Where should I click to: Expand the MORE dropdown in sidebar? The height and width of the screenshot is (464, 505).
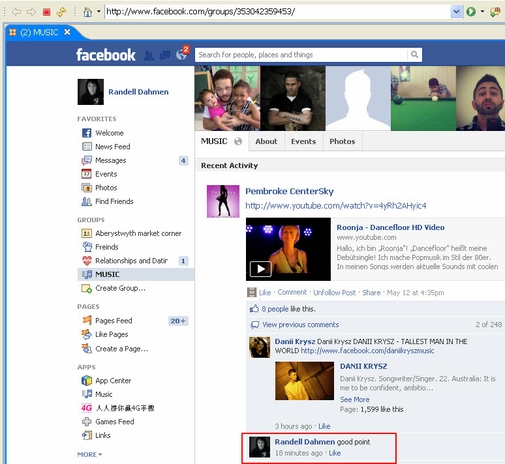[89, 455]
